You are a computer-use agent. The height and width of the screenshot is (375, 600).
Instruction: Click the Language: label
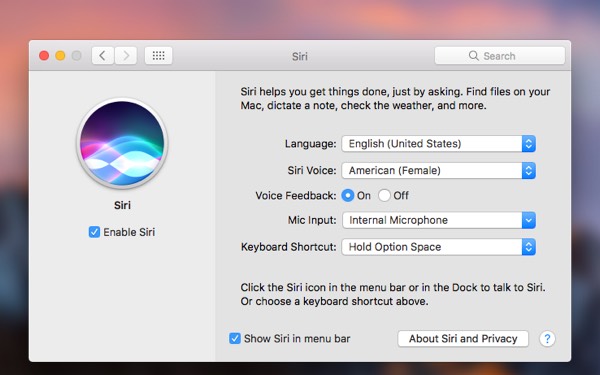[x=310, y=143]
